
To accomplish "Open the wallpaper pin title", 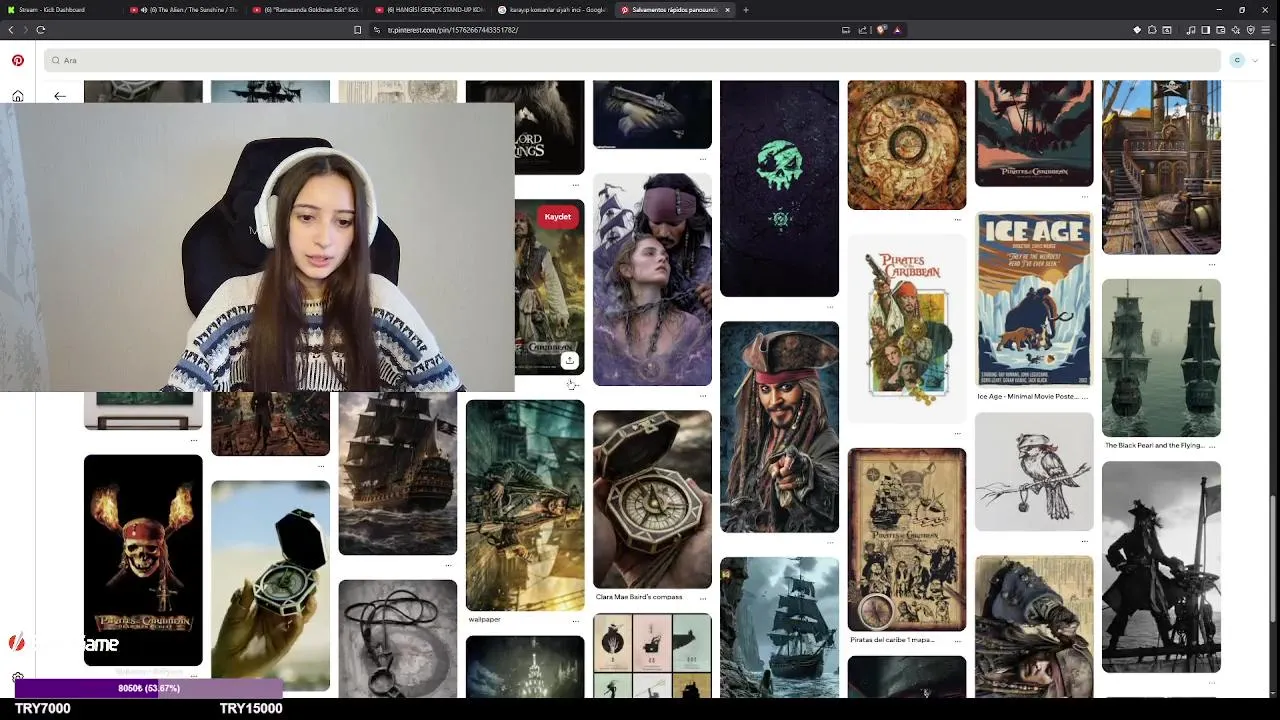I will tap(484, 620).
